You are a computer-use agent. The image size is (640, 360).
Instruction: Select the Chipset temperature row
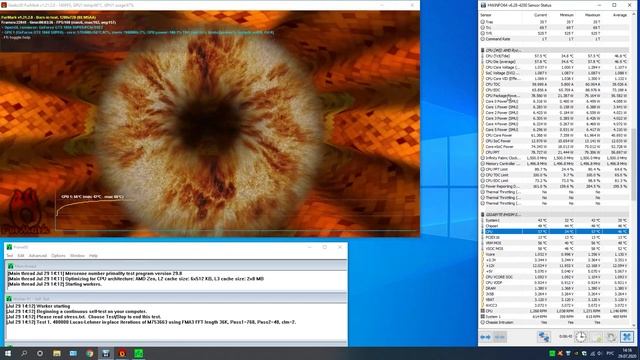point(555,226)
